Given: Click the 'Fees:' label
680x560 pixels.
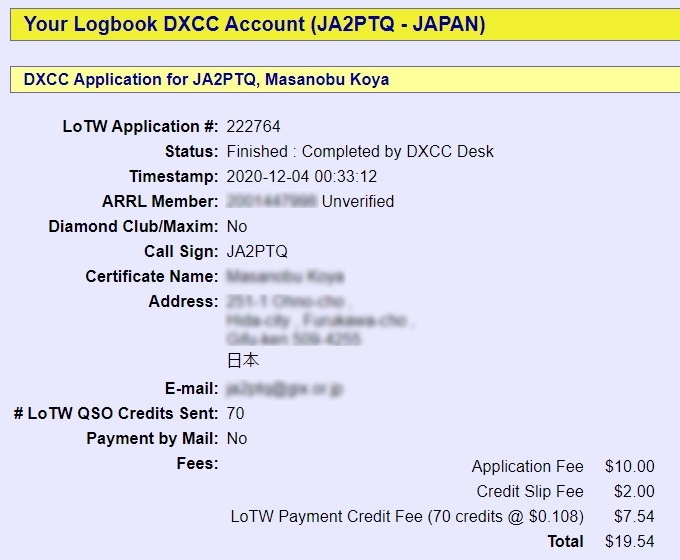Looking at the screenshot, I should tap(197, 463).
